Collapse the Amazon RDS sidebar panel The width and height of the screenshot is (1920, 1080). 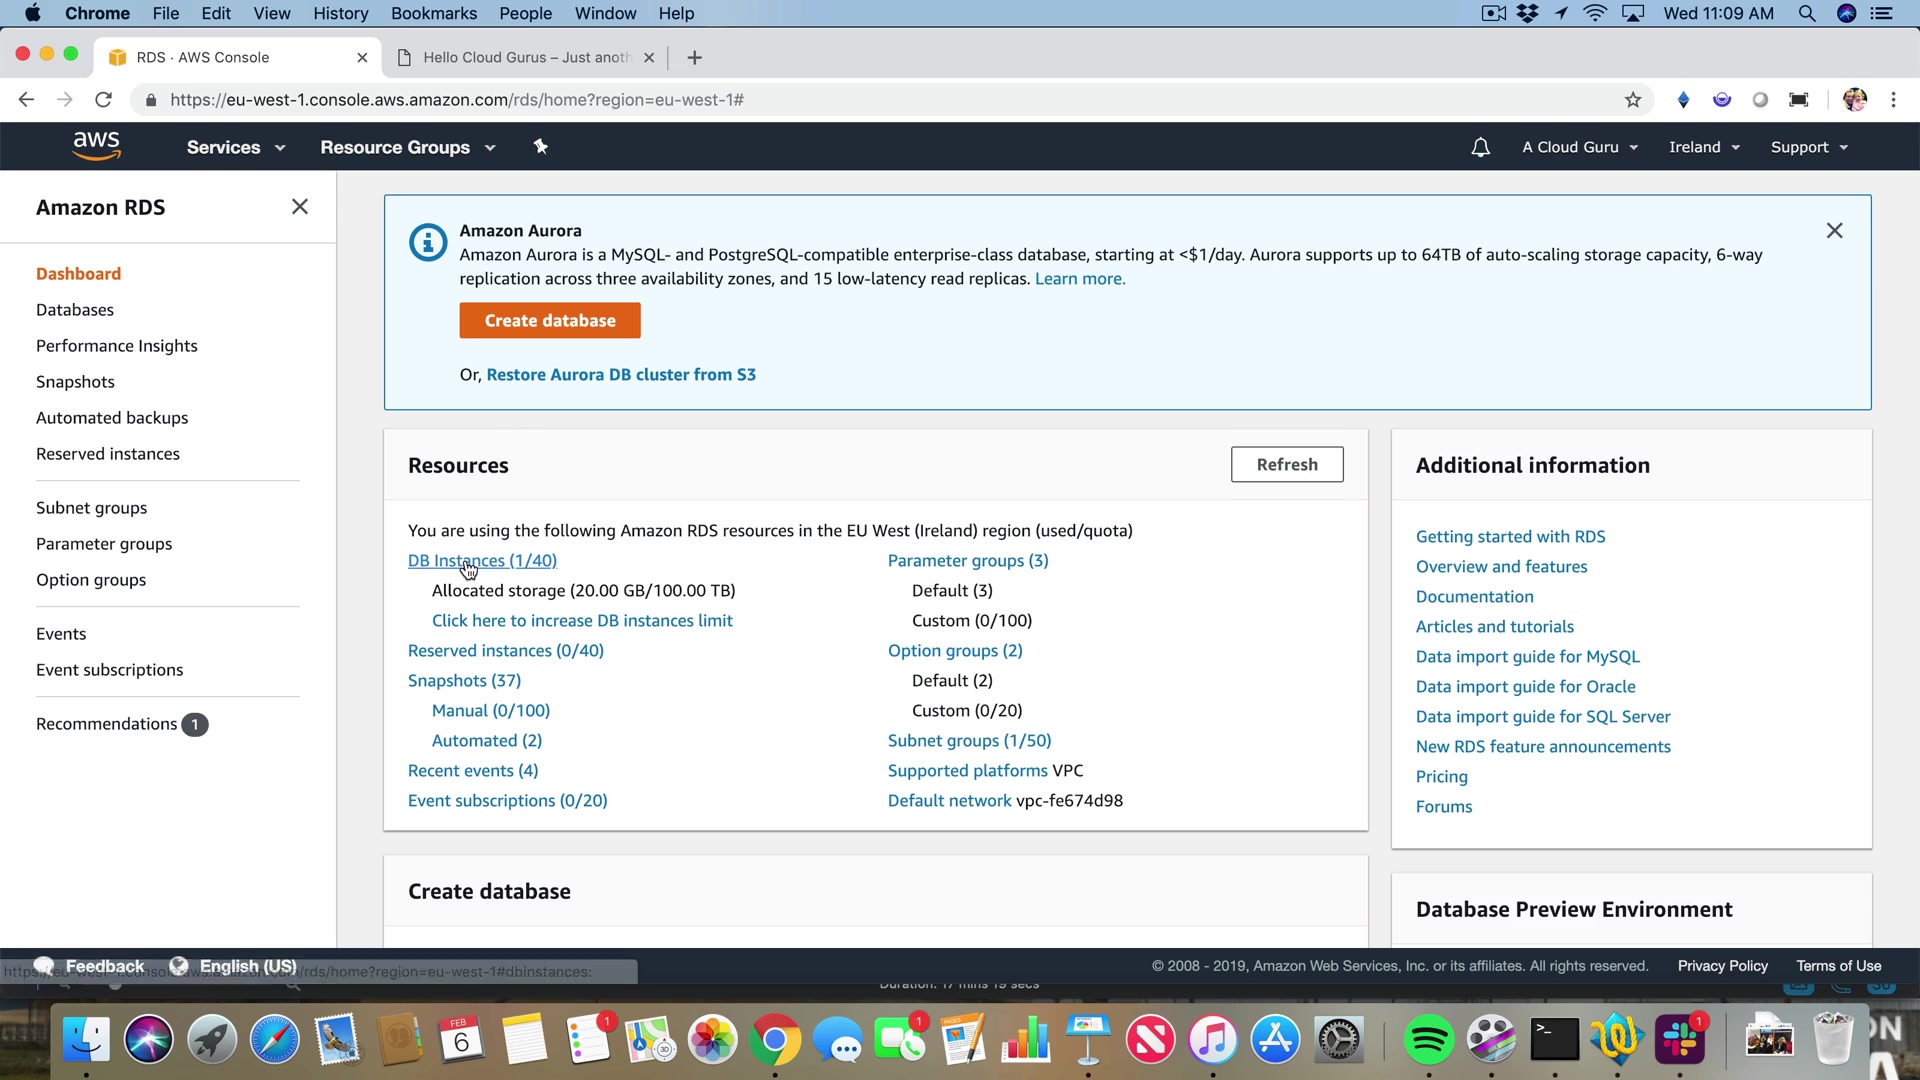click(299, 206)
